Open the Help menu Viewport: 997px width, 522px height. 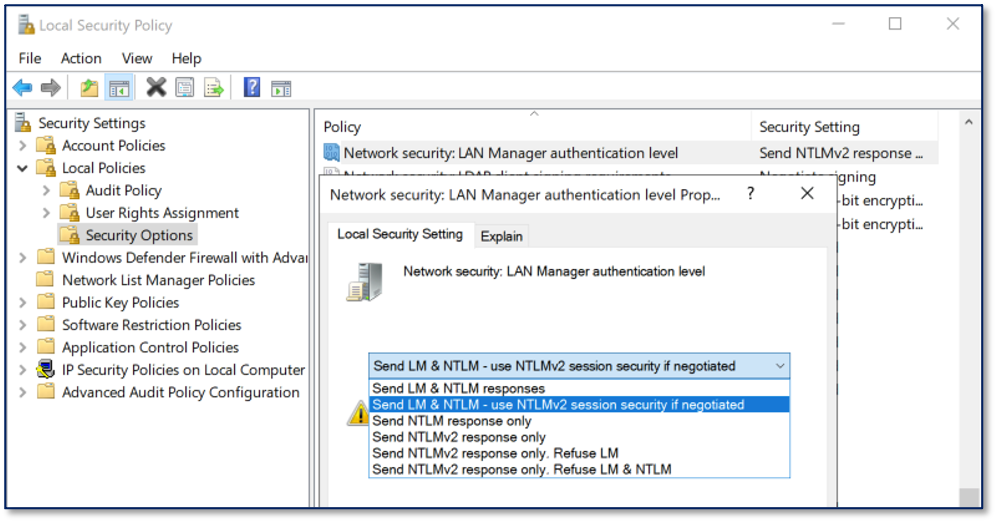pos(186,58)
